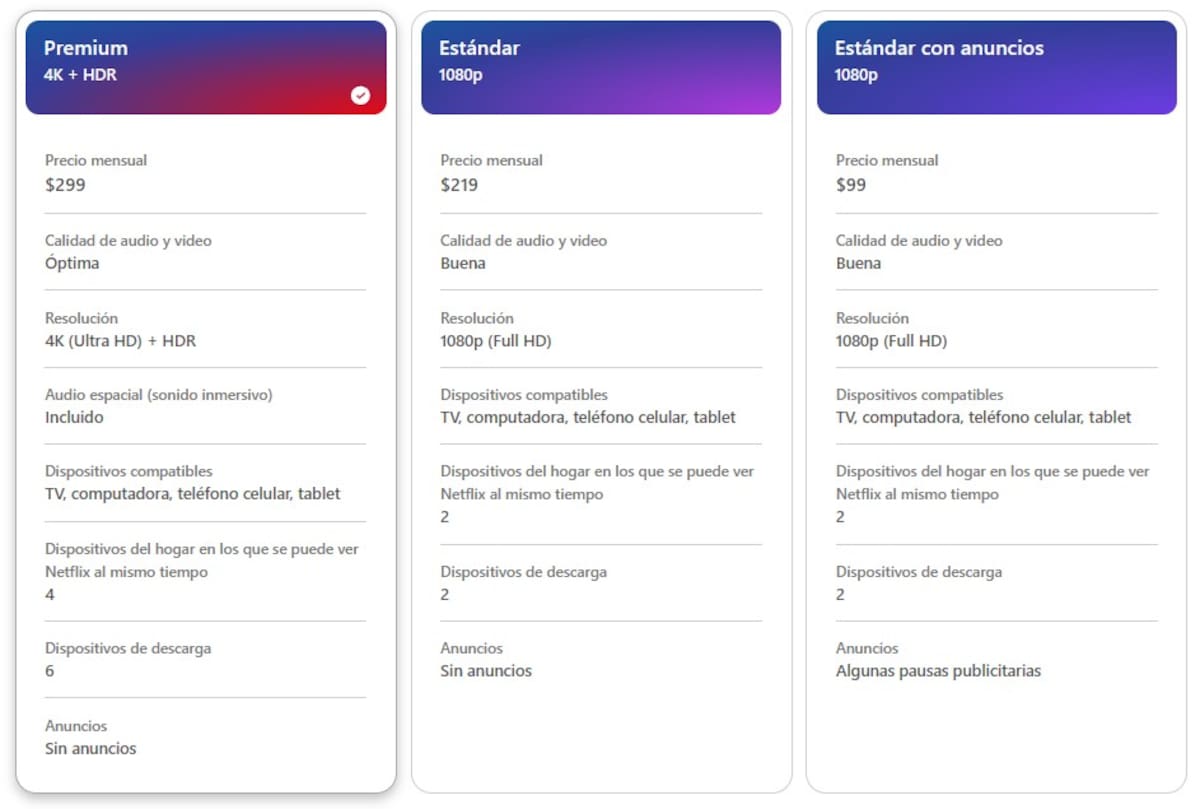Select the Premium 4K + HDR plan header
The width and height of the screenshot is (1200, 809).
coord(206,68)
